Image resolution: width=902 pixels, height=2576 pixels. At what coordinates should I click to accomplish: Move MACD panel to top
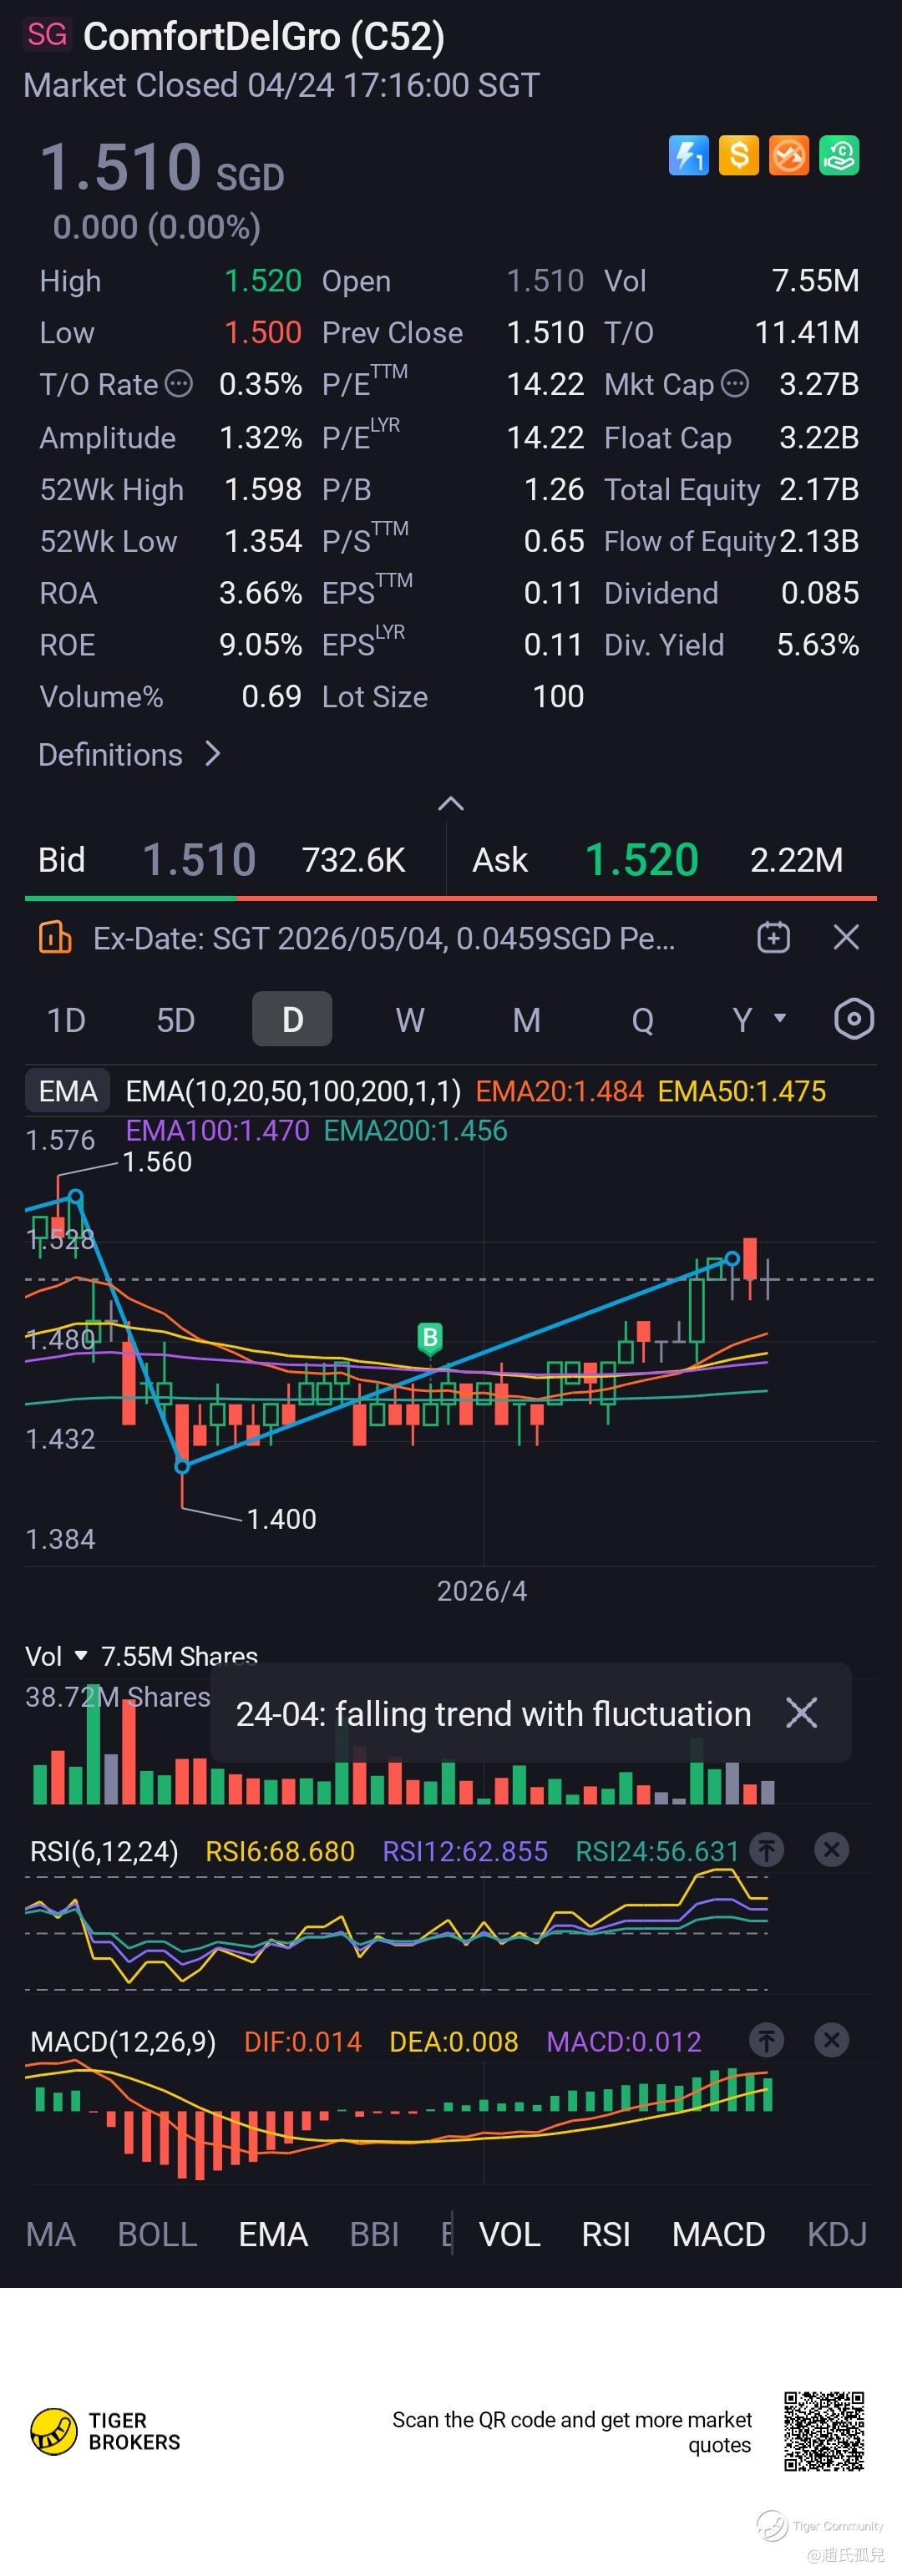(x=767, y=2040)
